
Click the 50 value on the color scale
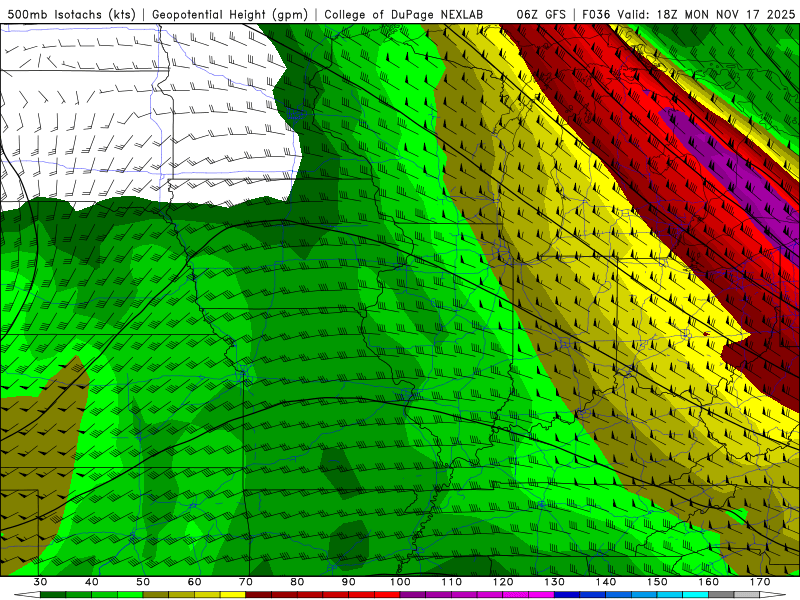coord(143,582)
